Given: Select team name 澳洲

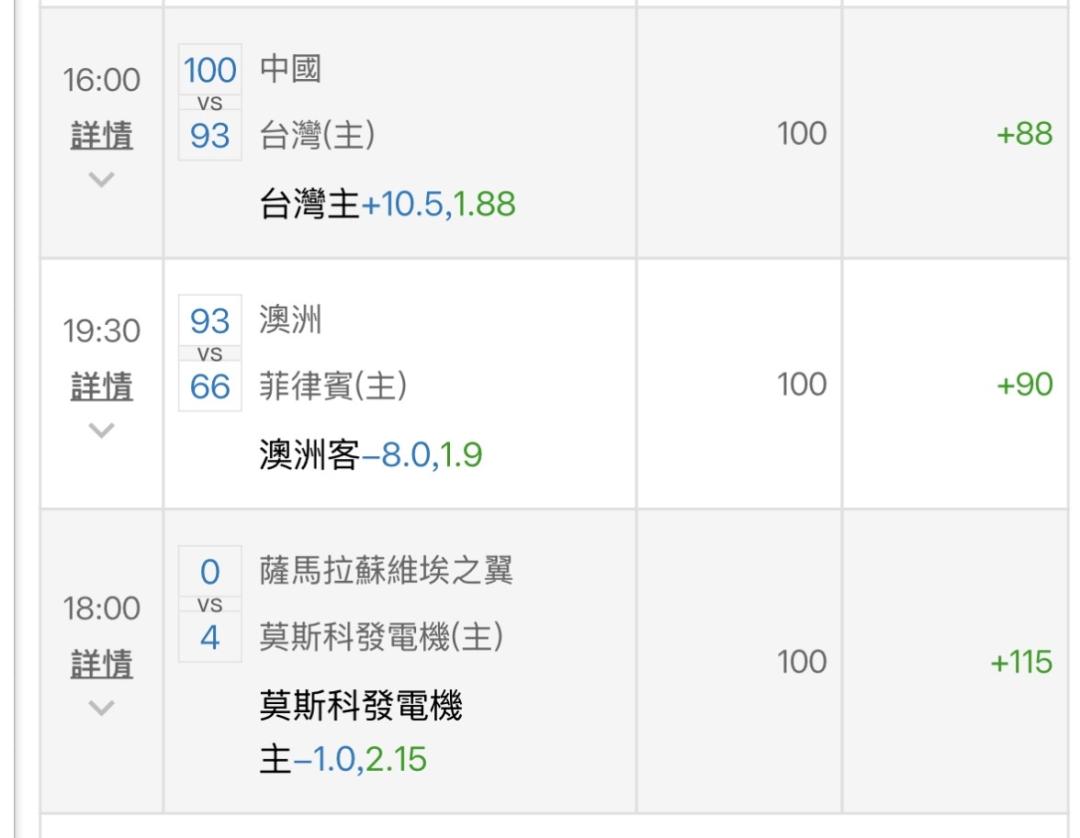Looking at the screenshot, I should point(290,322).
